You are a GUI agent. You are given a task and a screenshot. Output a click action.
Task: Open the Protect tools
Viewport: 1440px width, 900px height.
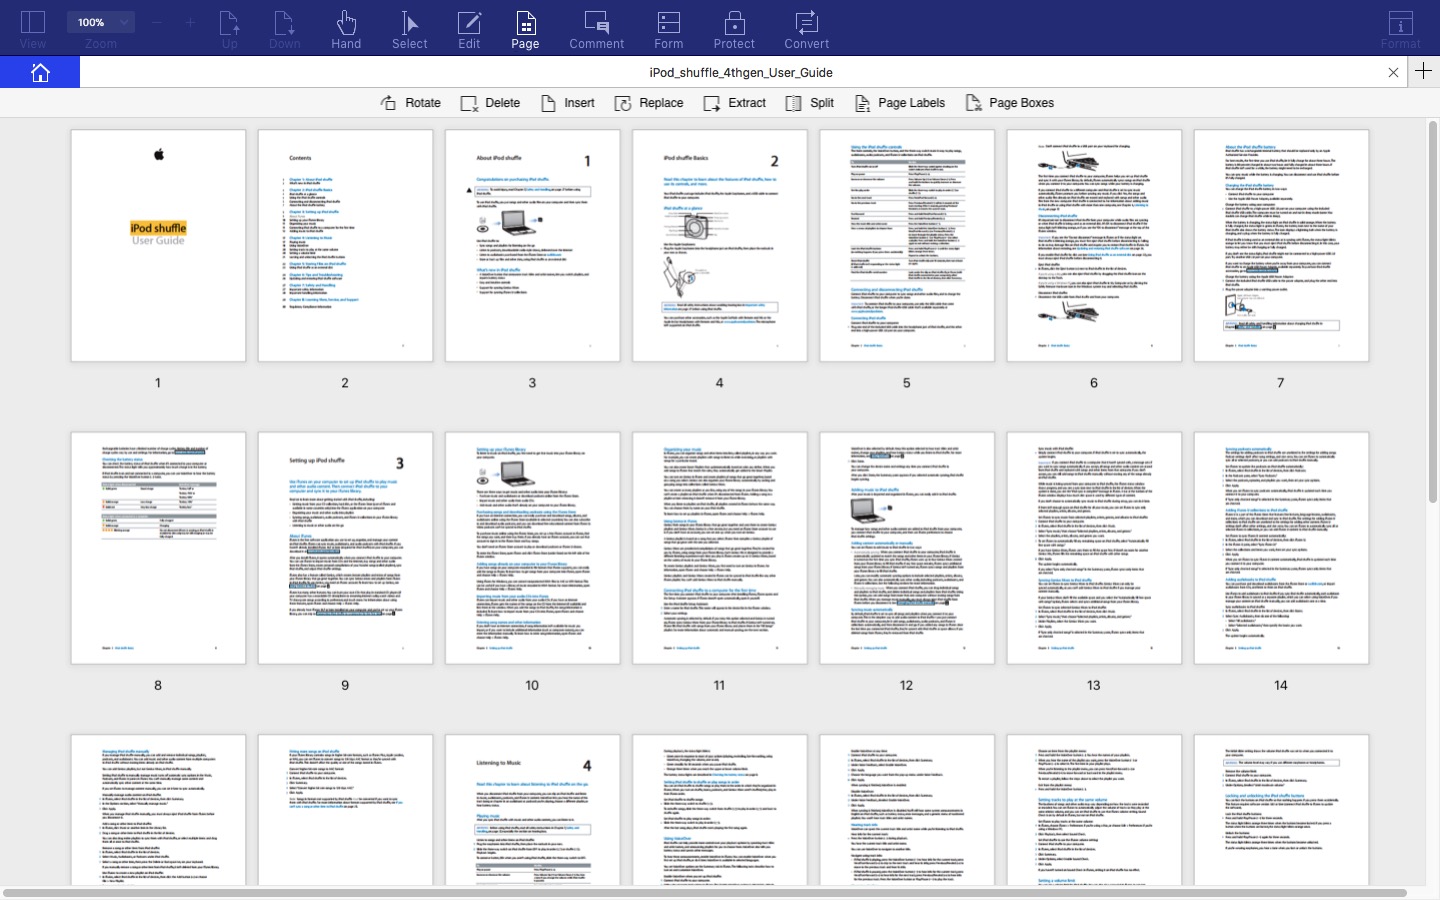[x=734, y=29]
